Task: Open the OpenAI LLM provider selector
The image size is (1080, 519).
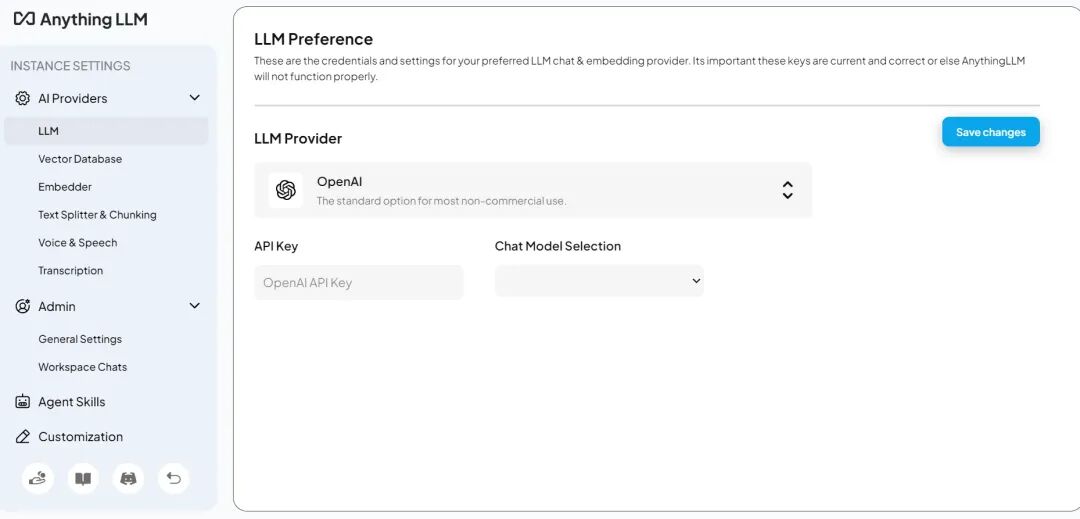Action: pos(533,190)
